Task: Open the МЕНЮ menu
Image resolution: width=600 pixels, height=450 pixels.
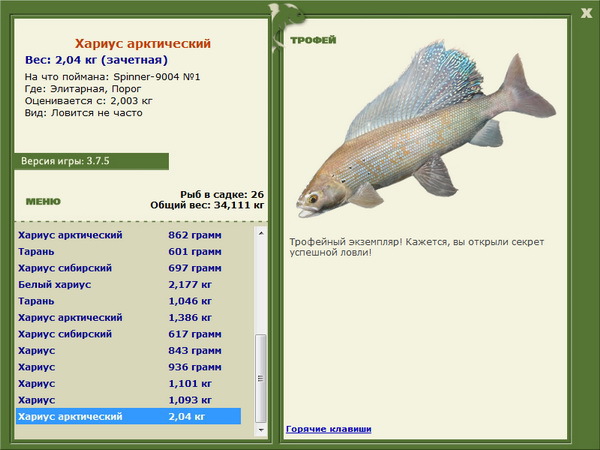Action: point(43,202)
